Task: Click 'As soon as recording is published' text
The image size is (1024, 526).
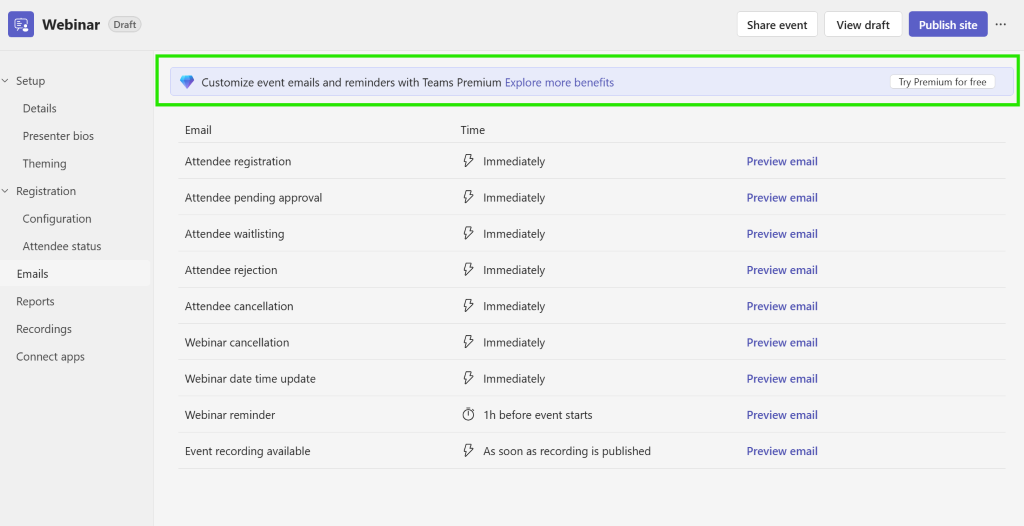Action: click(567, 451)
